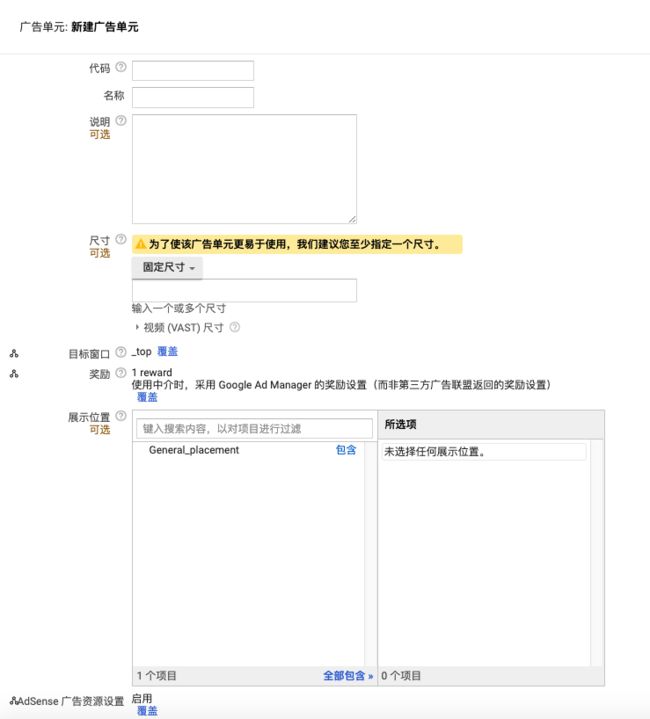Focus the 名称 input field
The image size is (650, 719).
(193, 97)
